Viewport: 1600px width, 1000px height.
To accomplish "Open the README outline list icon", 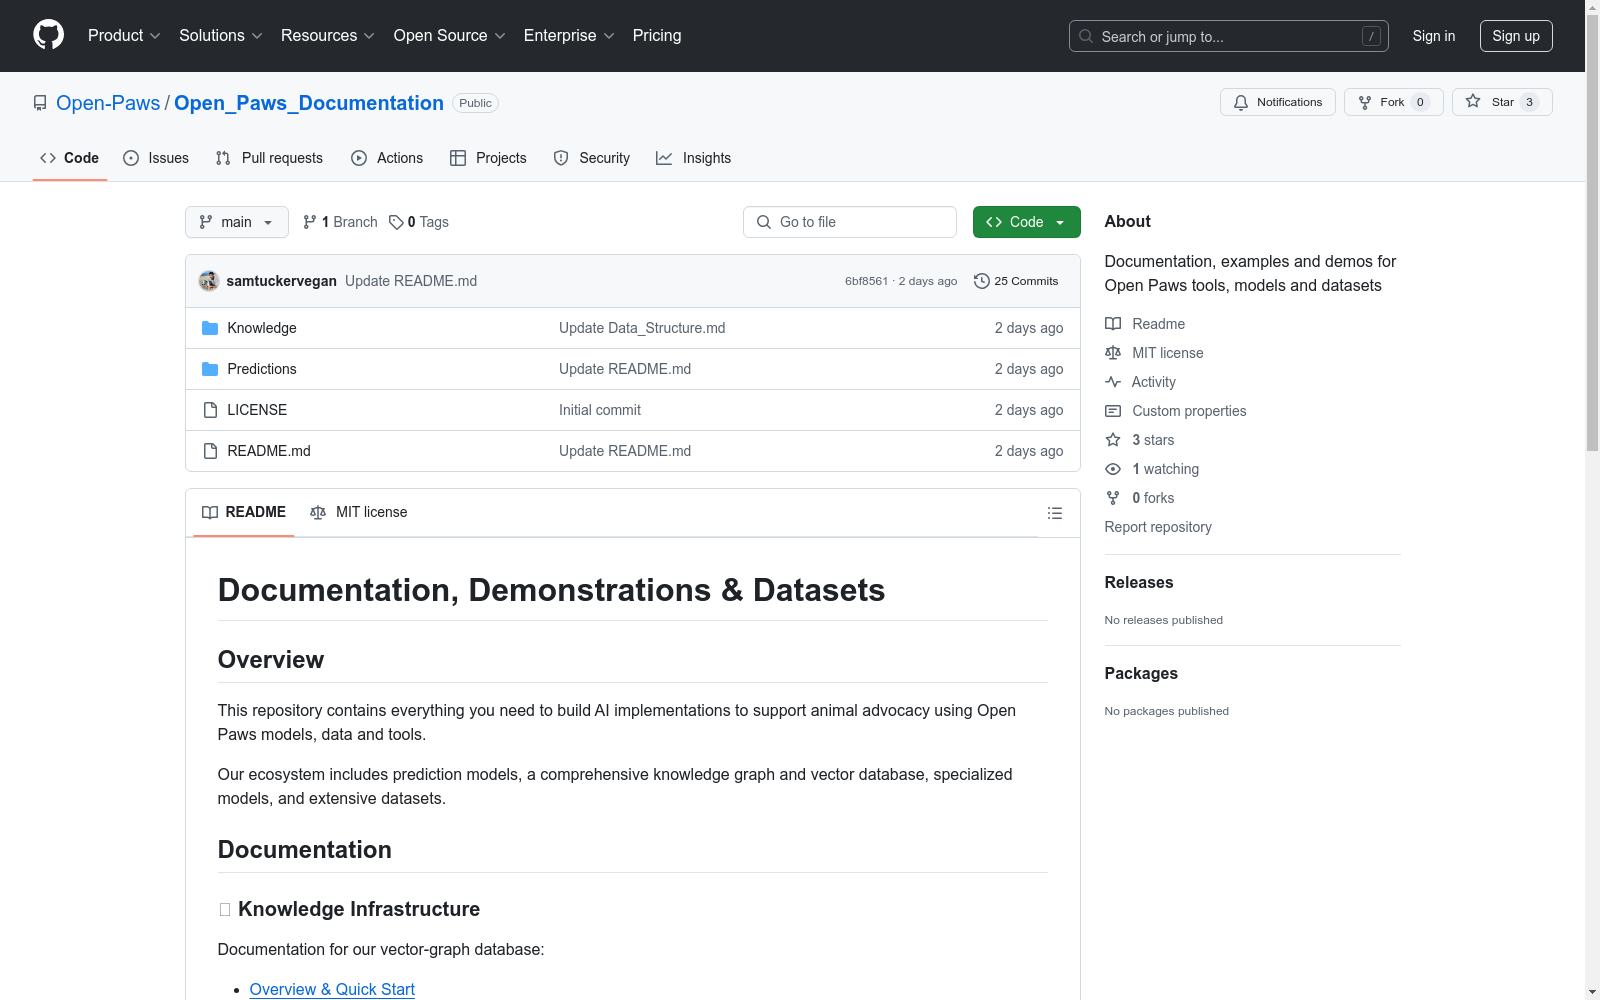I will click(1054, 513).
